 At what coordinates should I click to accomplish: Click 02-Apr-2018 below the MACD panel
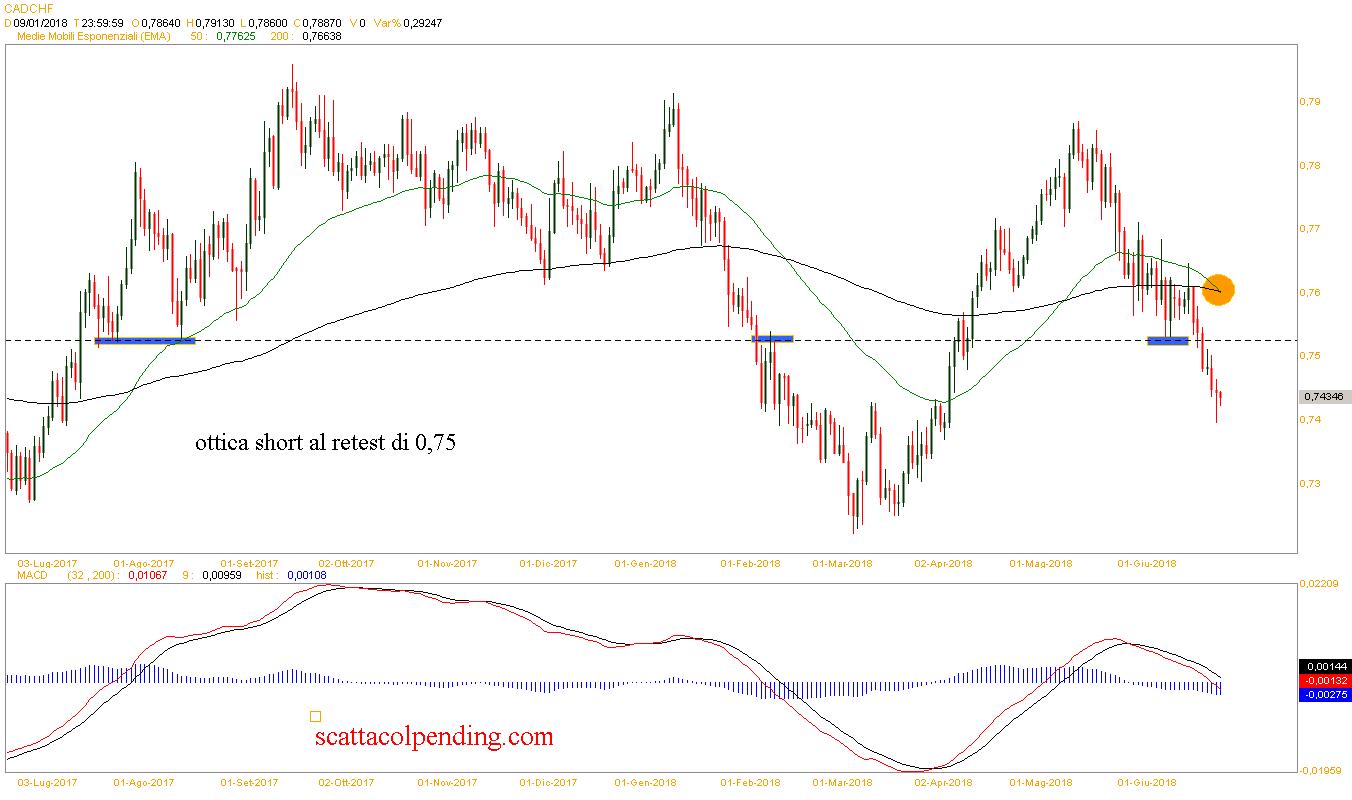[944, 782]
